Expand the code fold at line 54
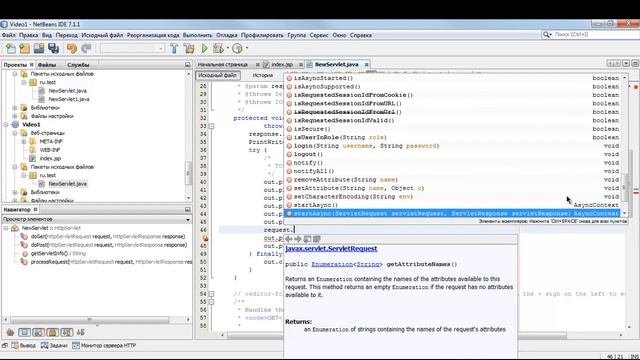The image size is (640, 360). (211, 294)
